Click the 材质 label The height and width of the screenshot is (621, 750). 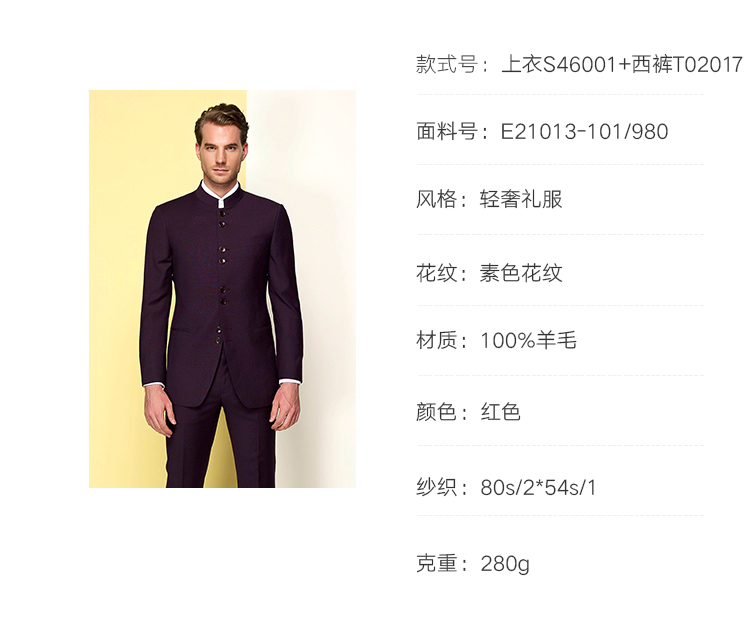pos(437,341)
